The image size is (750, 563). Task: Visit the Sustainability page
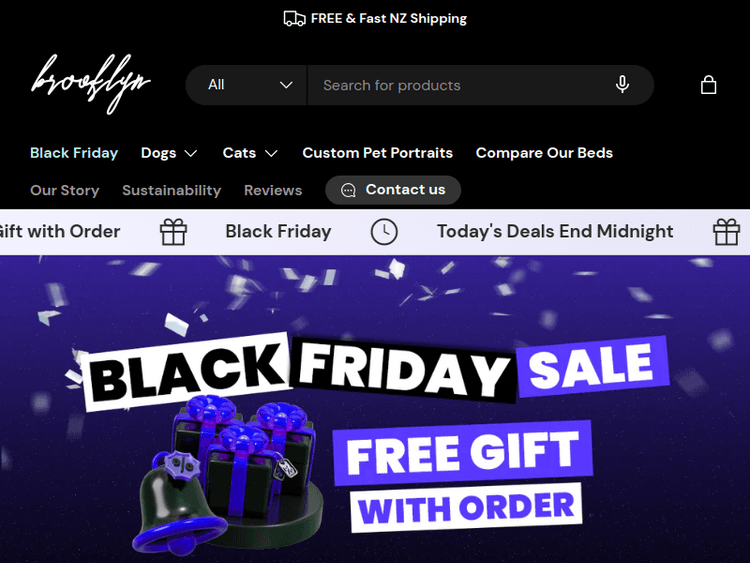[x=172, y=190]
